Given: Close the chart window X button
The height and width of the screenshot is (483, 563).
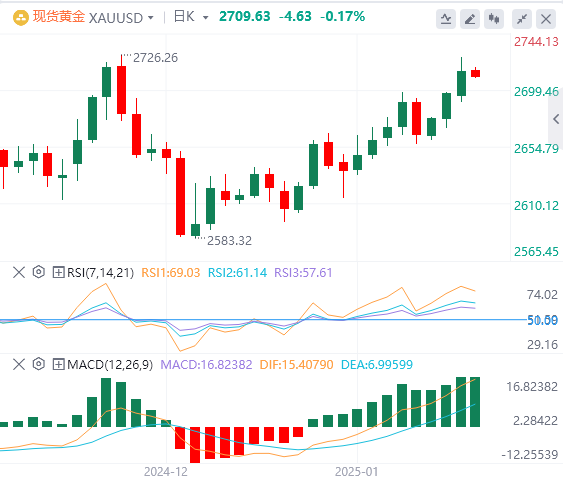Looking at the screenshot, I should point(546,19).
